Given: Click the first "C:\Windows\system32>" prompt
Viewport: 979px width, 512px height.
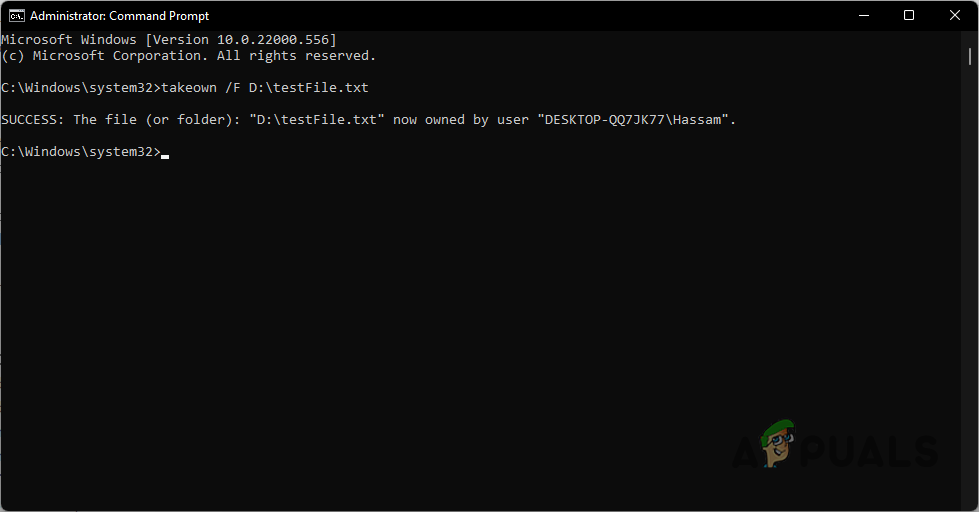Looking at the screenshot, I should click(80, 88).
